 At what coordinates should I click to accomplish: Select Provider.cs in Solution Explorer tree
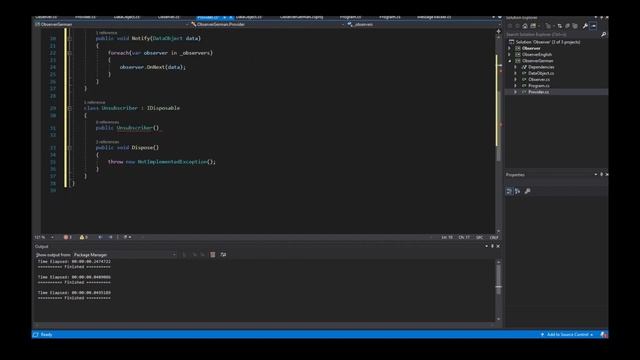(538, 92)
